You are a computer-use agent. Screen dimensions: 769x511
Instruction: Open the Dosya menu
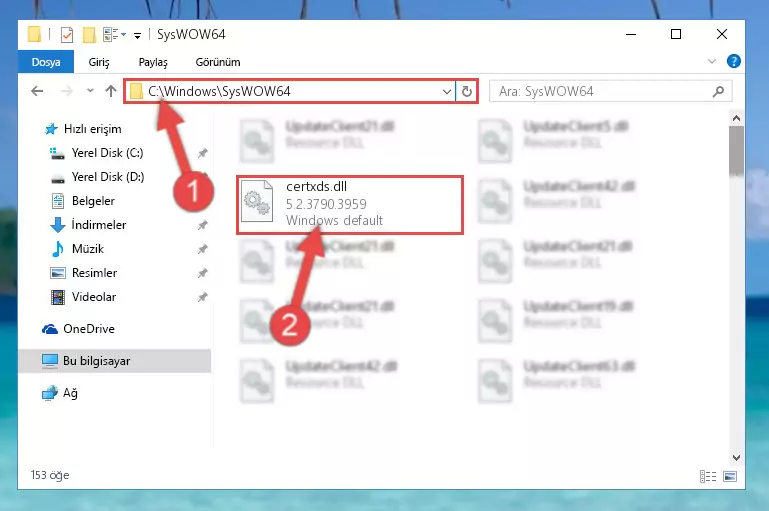[46, 62]
